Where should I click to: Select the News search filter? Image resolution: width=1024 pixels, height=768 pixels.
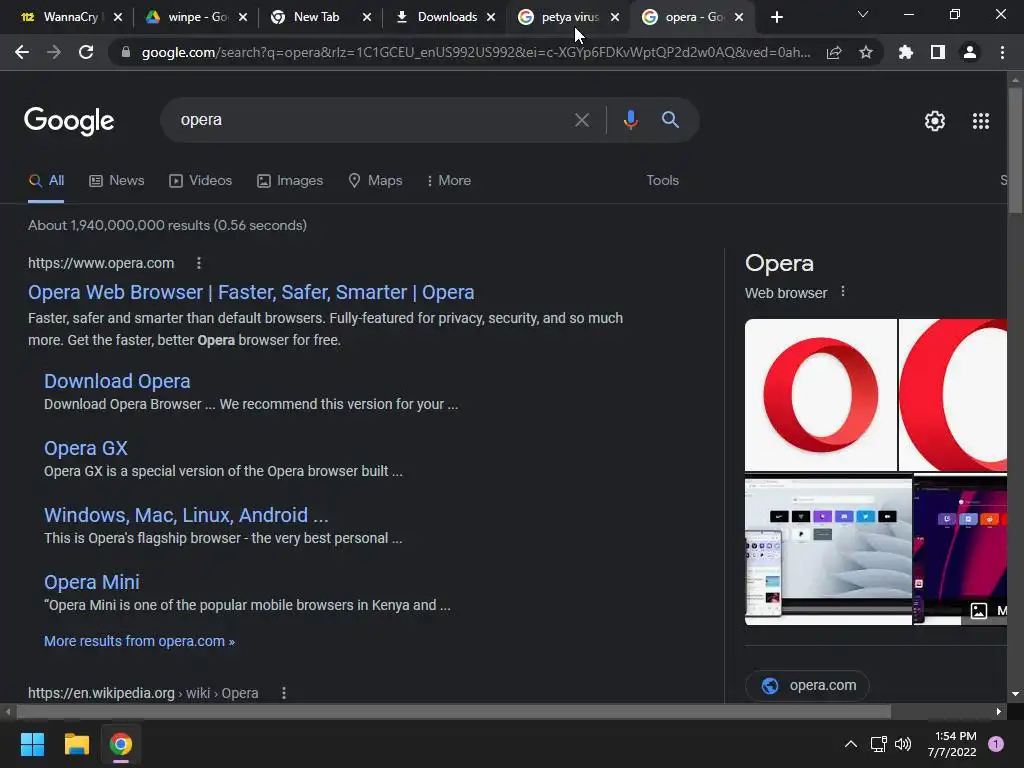(x=117, y=181)
